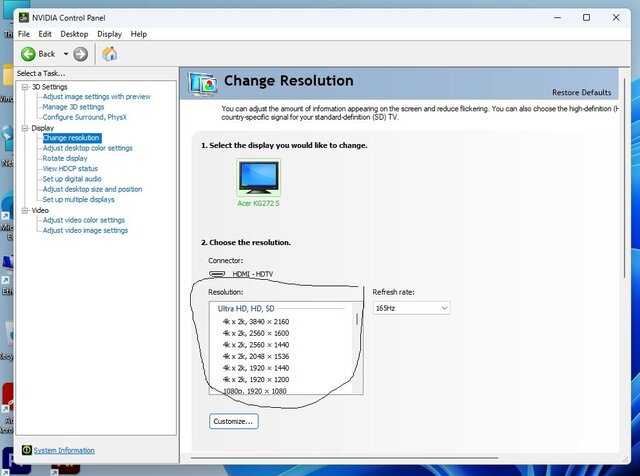Open the System Information link

pyautogui.click(x=64, y=450)
